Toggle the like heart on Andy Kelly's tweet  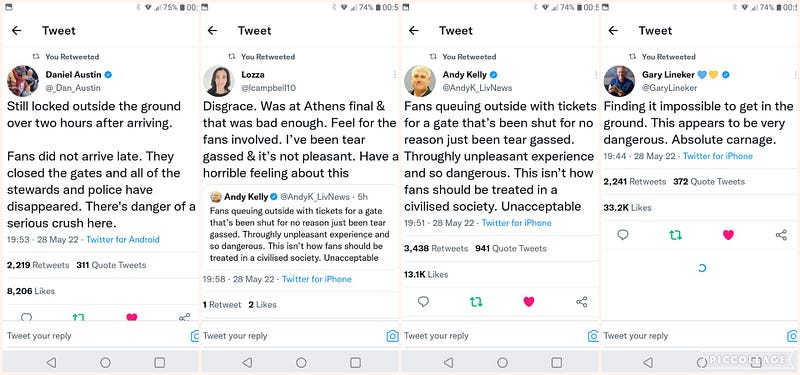coord(529,302)
